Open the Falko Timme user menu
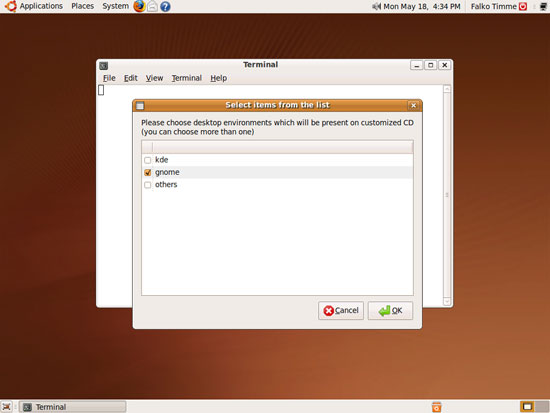 [x=494, y=6]
